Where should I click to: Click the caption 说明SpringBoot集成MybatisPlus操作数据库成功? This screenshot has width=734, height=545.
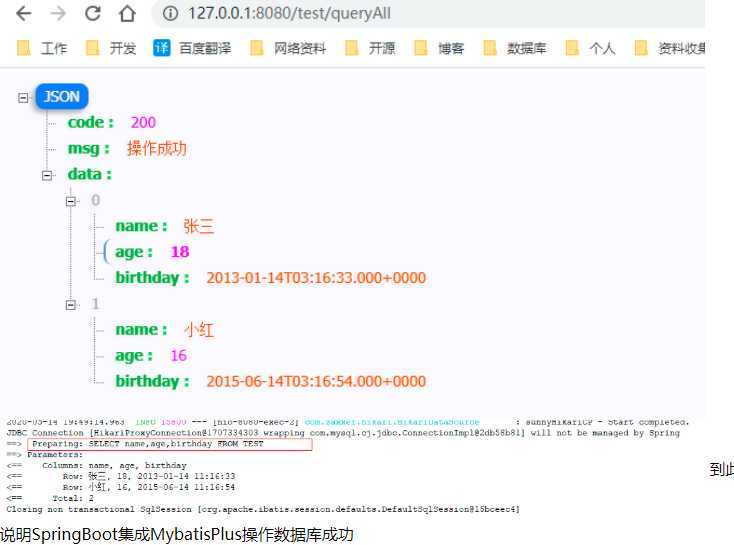(x=176, y=534)
